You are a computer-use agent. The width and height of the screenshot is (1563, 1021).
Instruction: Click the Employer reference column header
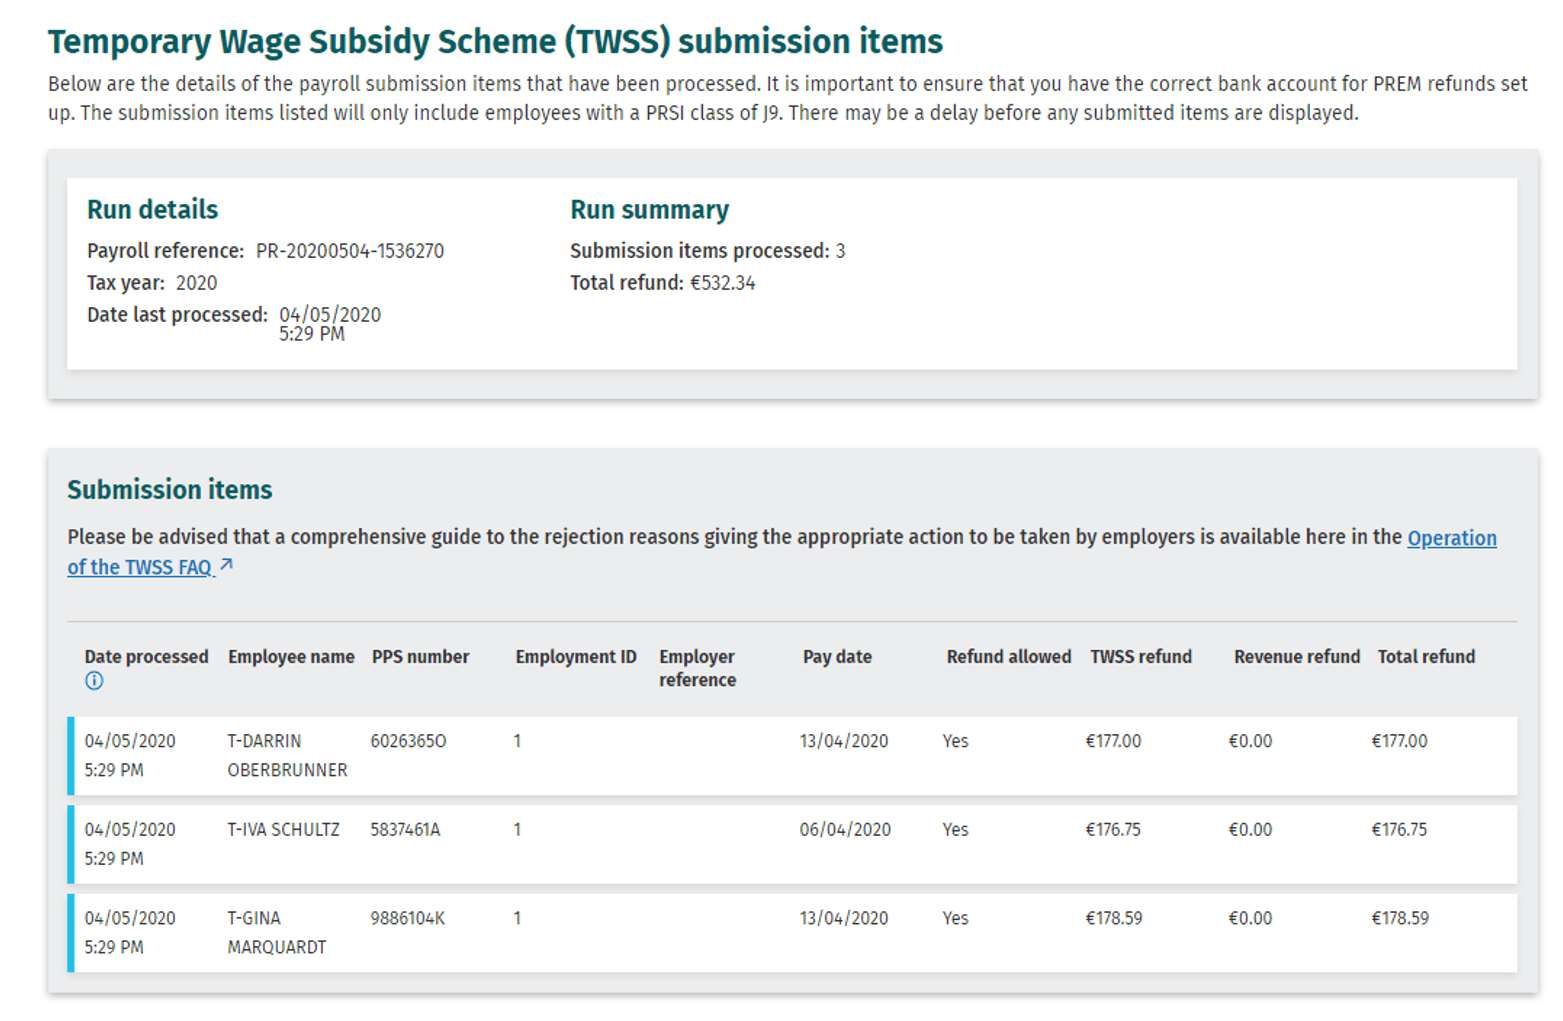click(x=697, y=668)
